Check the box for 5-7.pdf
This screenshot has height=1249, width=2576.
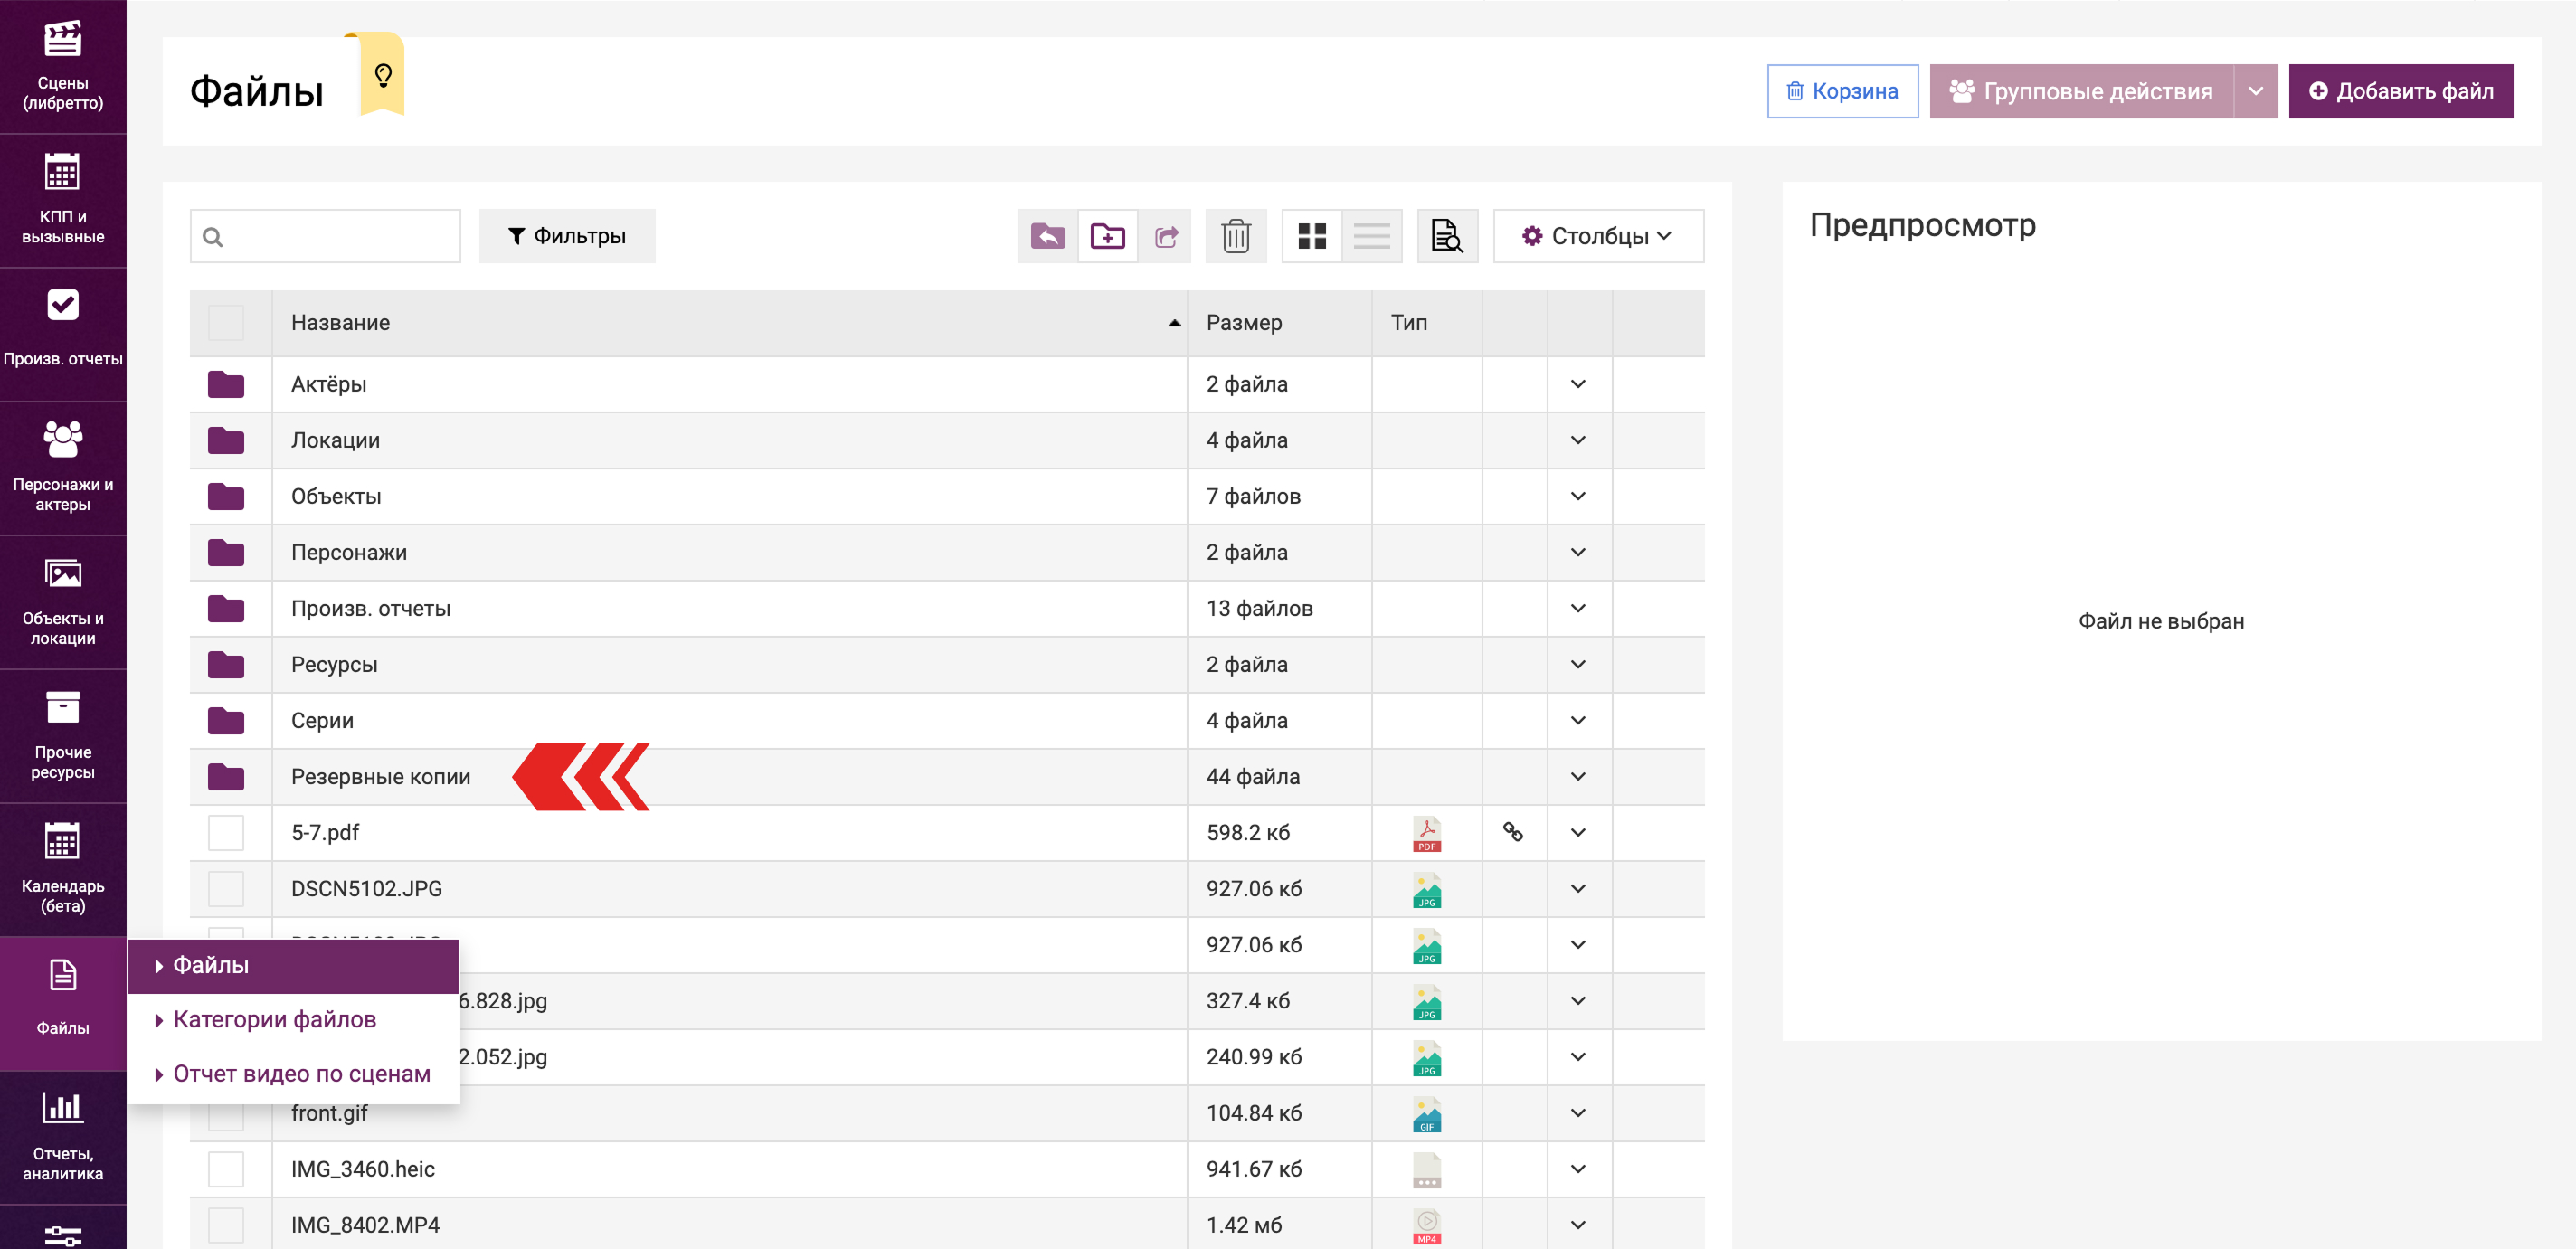(226, 832)
